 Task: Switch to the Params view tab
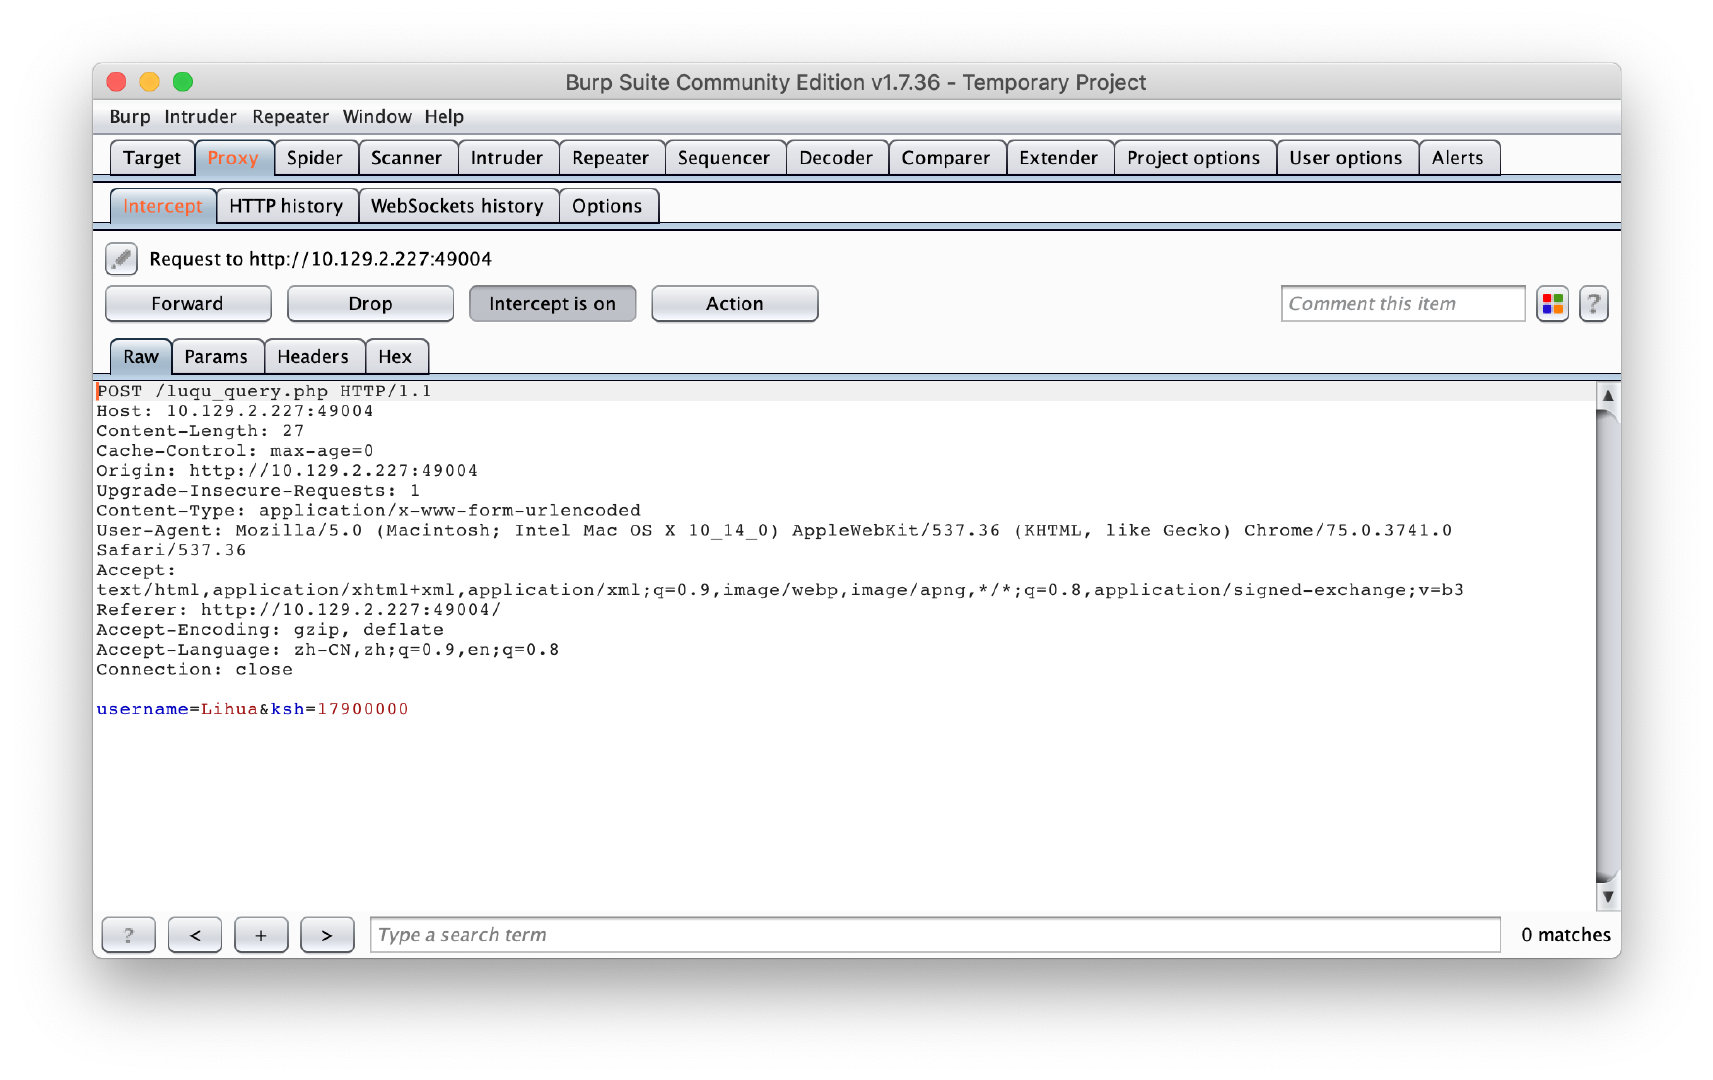click(216, 357)
